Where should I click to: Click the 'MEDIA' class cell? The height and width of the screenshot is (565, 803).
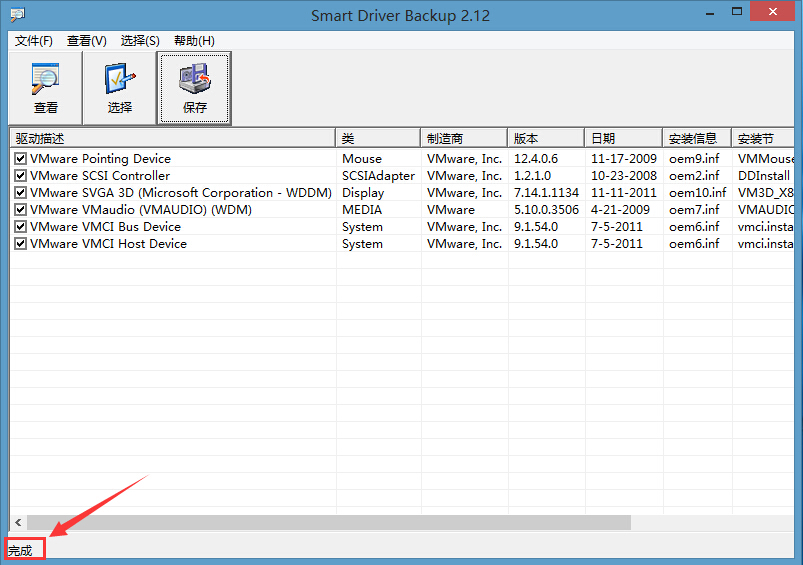[x=362, y=210]
